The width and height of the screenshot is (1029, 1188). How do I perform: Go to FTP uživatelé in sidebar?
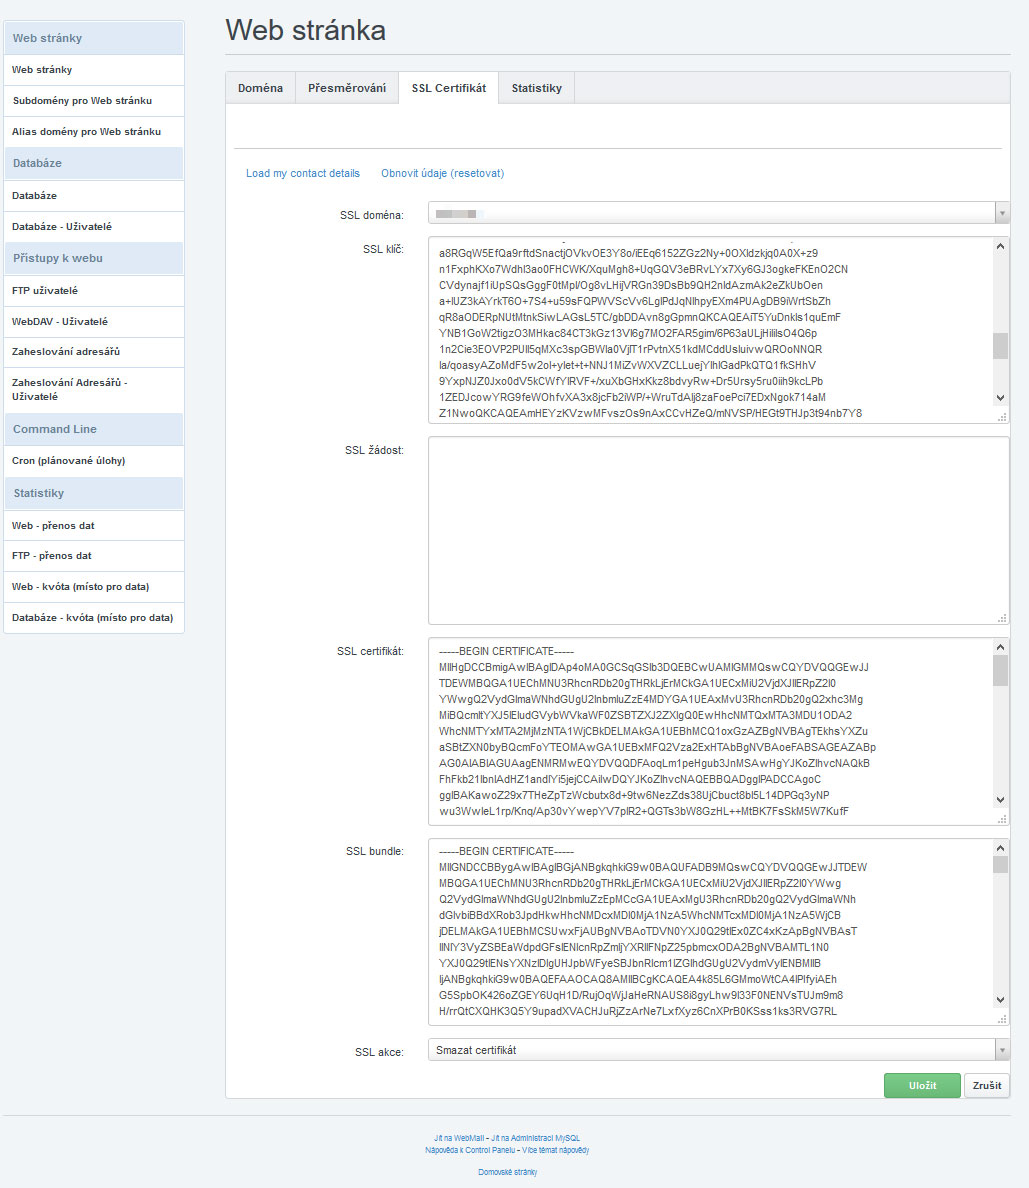point(45,291)
